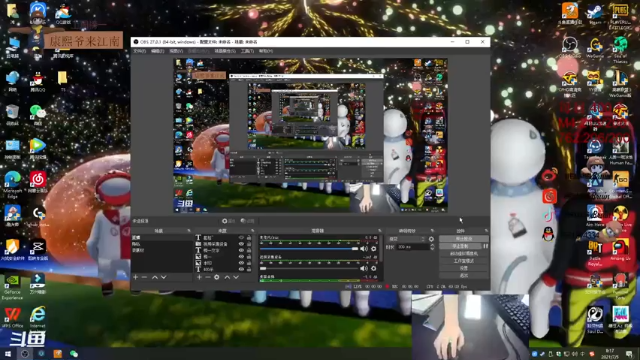The image size is (640, 360).
Task: Open the source 滤镜 filters button above the docks
Action: click(x=247, y=221)
